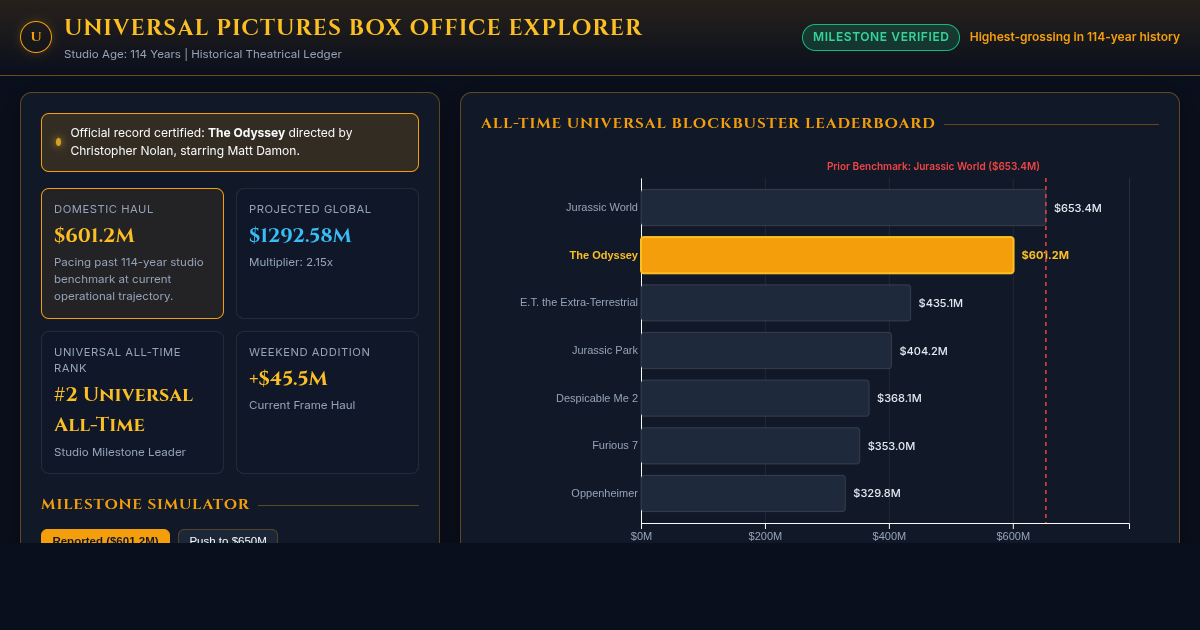The width and height of the screenshot is (1200, 630).
Task: Click the Jurassic Park chart bar
Action: pos(766,351)
